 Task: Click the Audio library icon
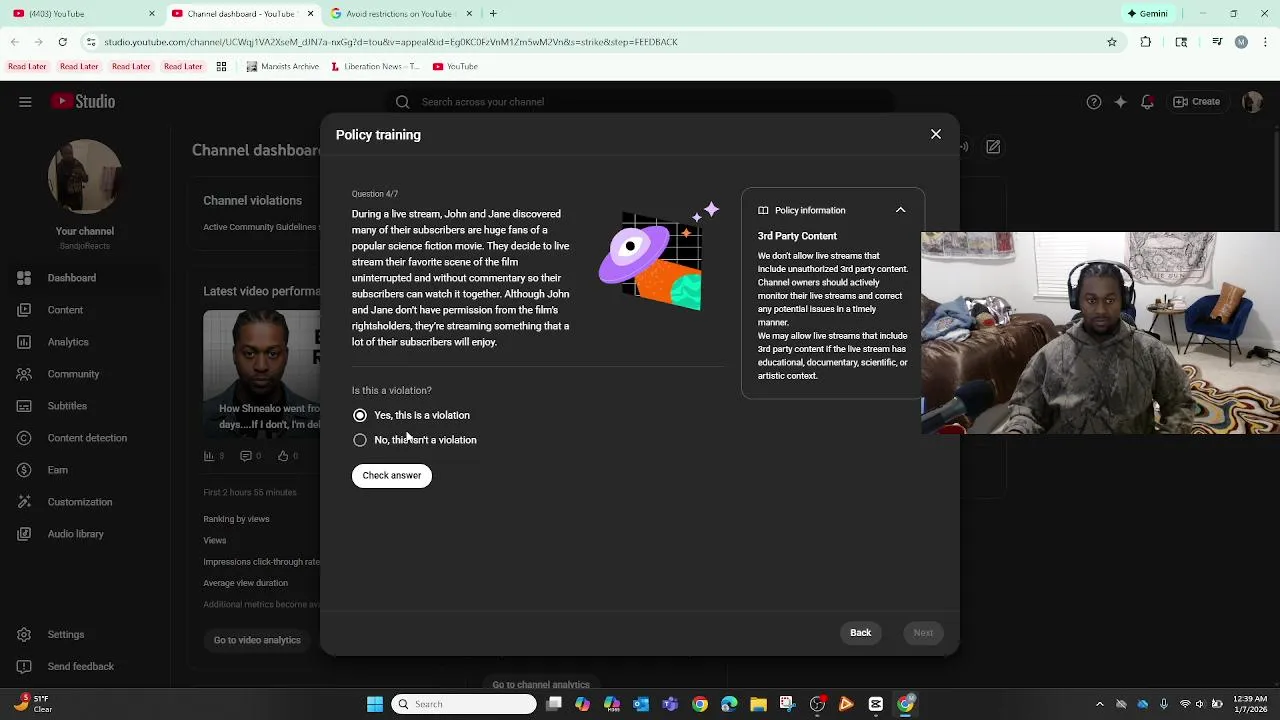click(x=24, y=534)
